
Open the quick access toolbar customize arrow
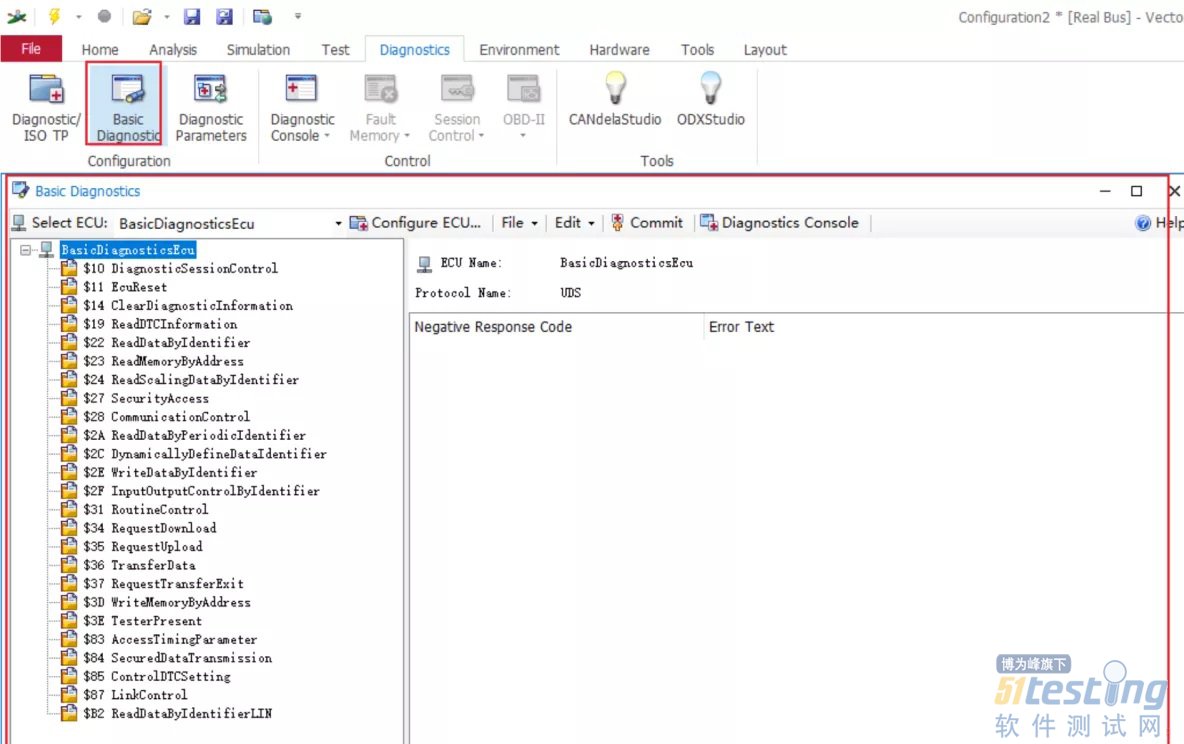click(298, 16)
